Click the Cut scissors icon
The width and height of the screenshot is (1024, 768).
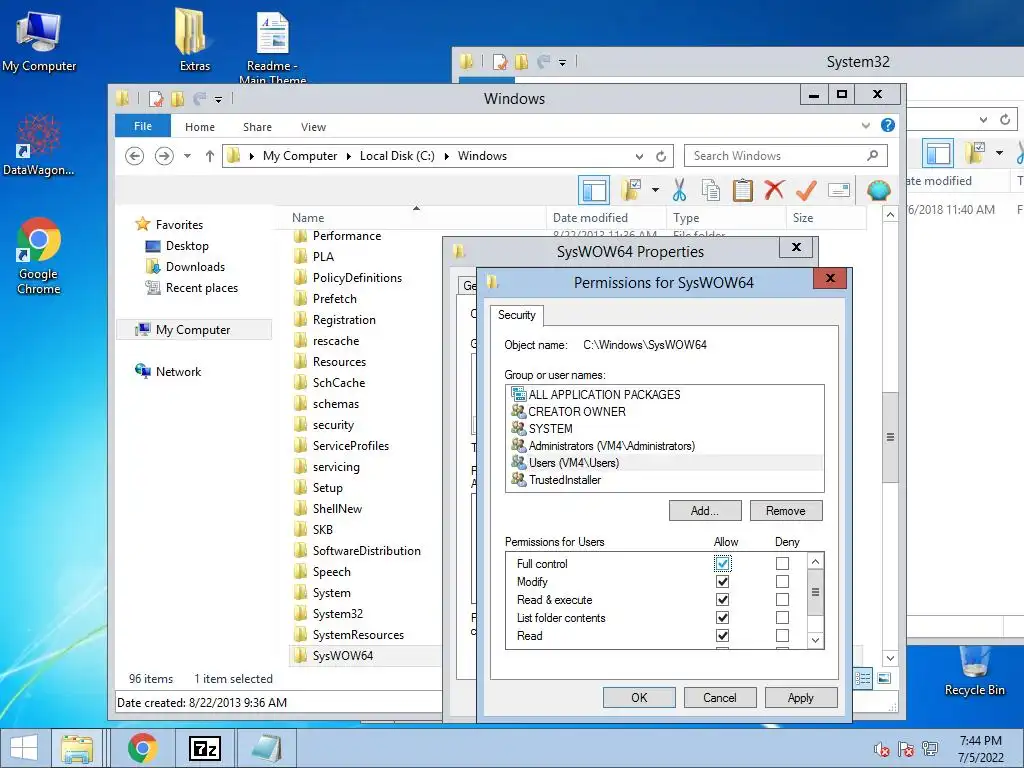click(679, 190)
